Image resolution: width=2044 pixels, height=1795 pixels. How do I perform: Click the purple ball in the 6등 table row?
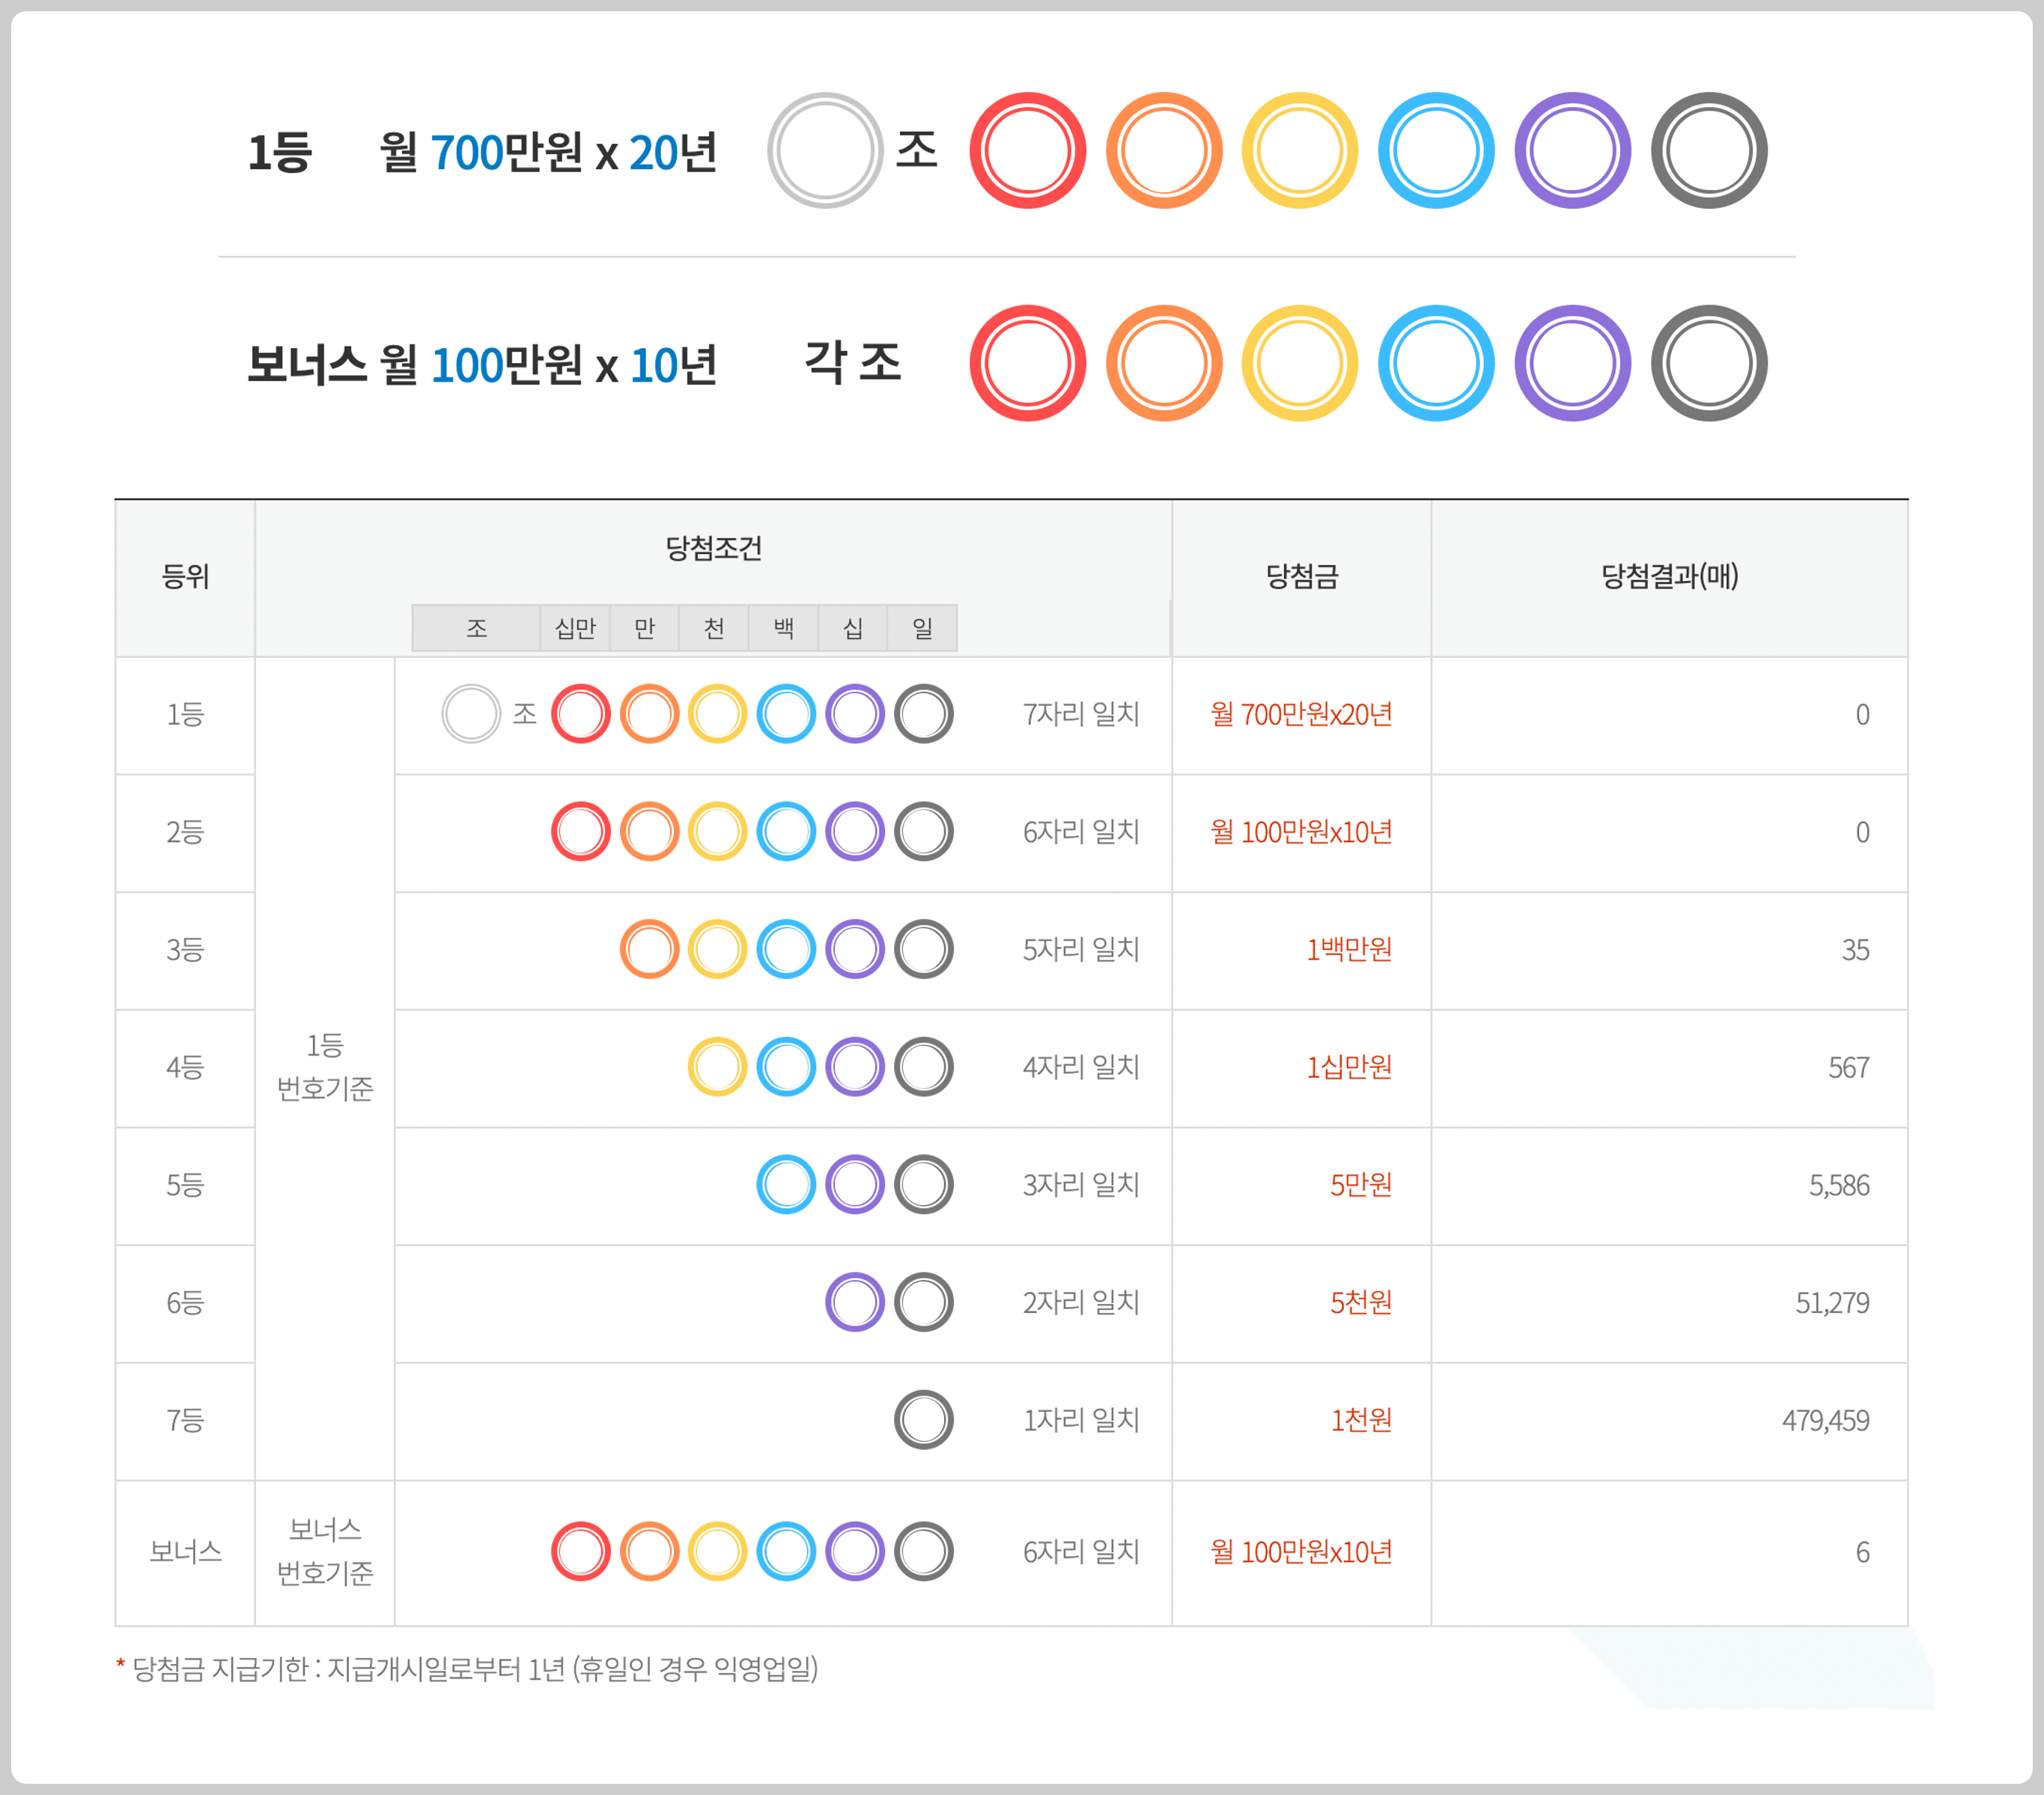pos(855,1302)
